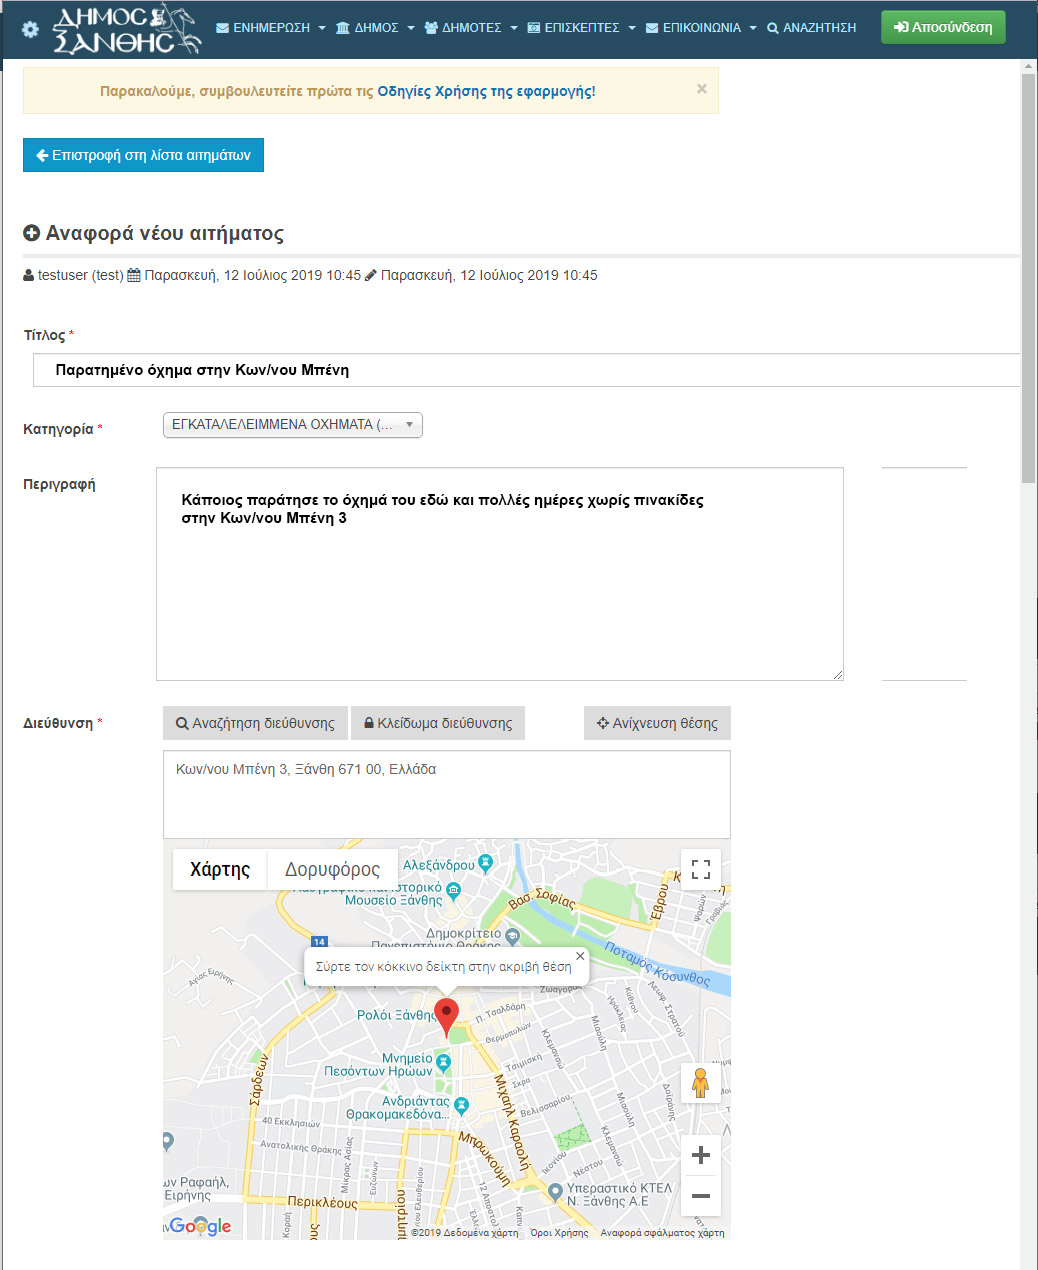Switch map to Χάρτης view
The image size is (1038, 1270).
click(x=220, y=869)
